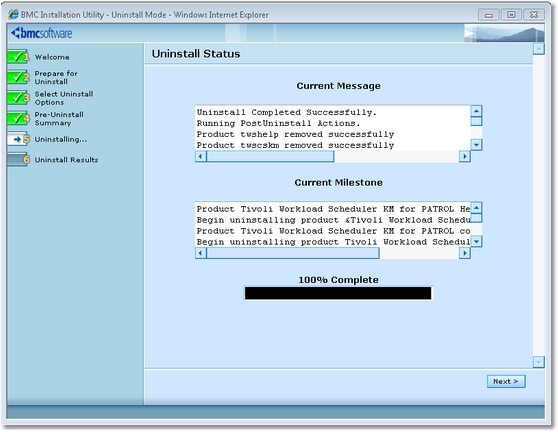Click the Prepare for Uninstall step label
The height and width of the screenshot is (432, 558).
pos(56,77)
